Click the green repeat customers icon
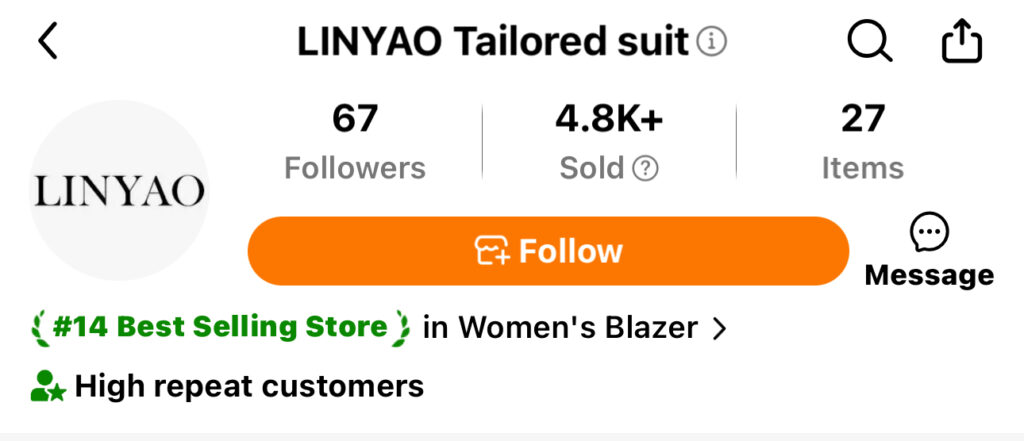 48,386
